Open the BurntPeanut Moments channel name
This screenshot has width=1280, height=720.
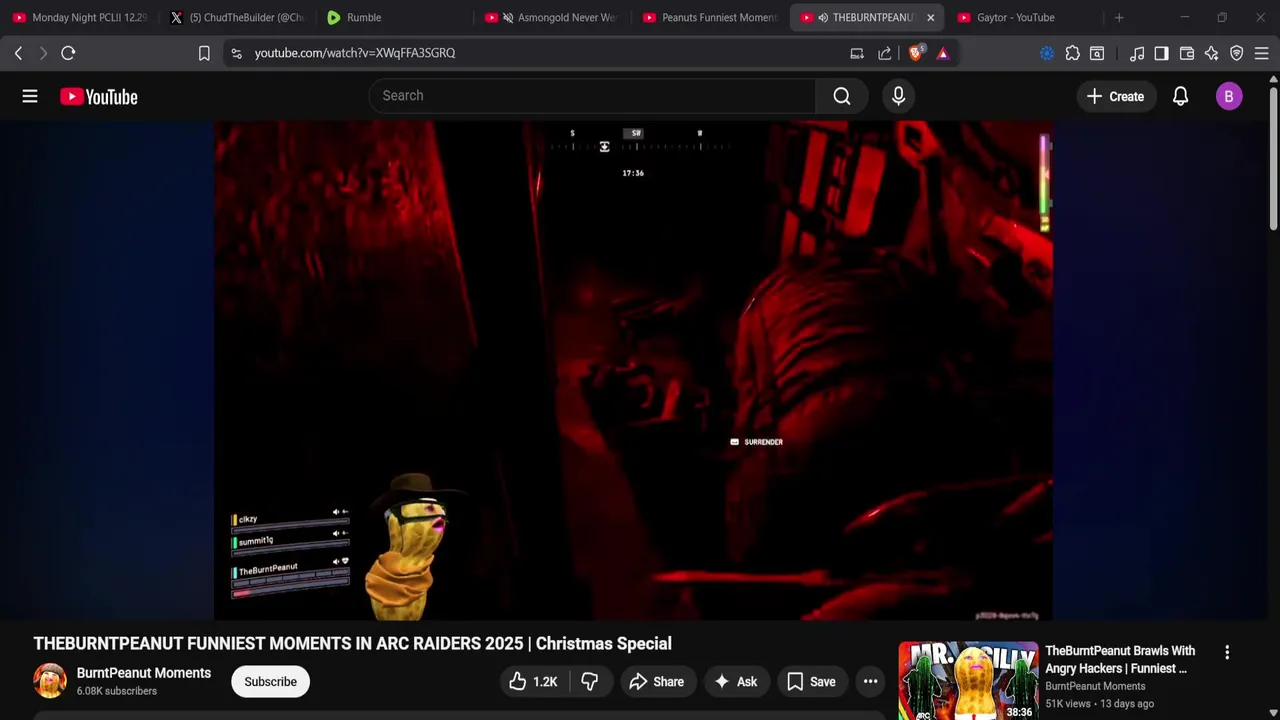click(144, 673)
